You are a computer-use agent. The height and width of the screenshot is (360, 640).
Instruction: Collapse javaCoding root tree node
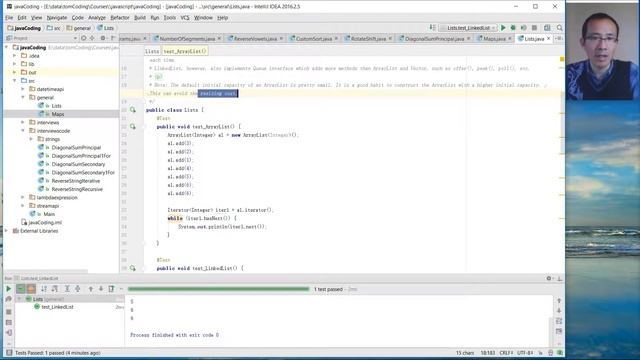pyautogui.click(x=7, y=47)
